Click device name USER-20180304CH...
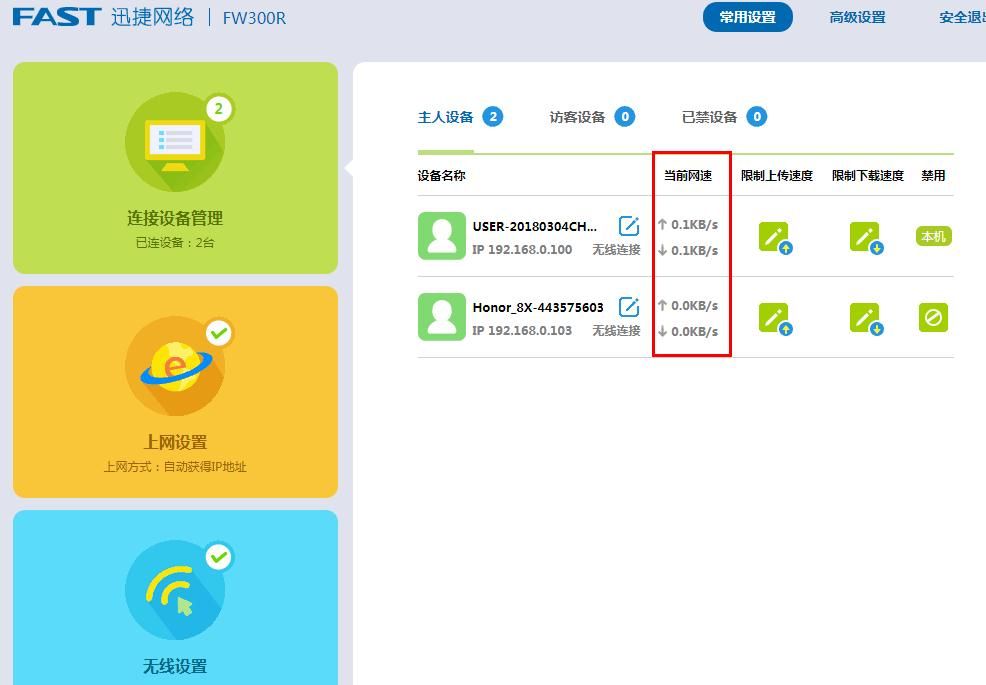This screenshot has height=685, width=986. (x=535, y=226)
